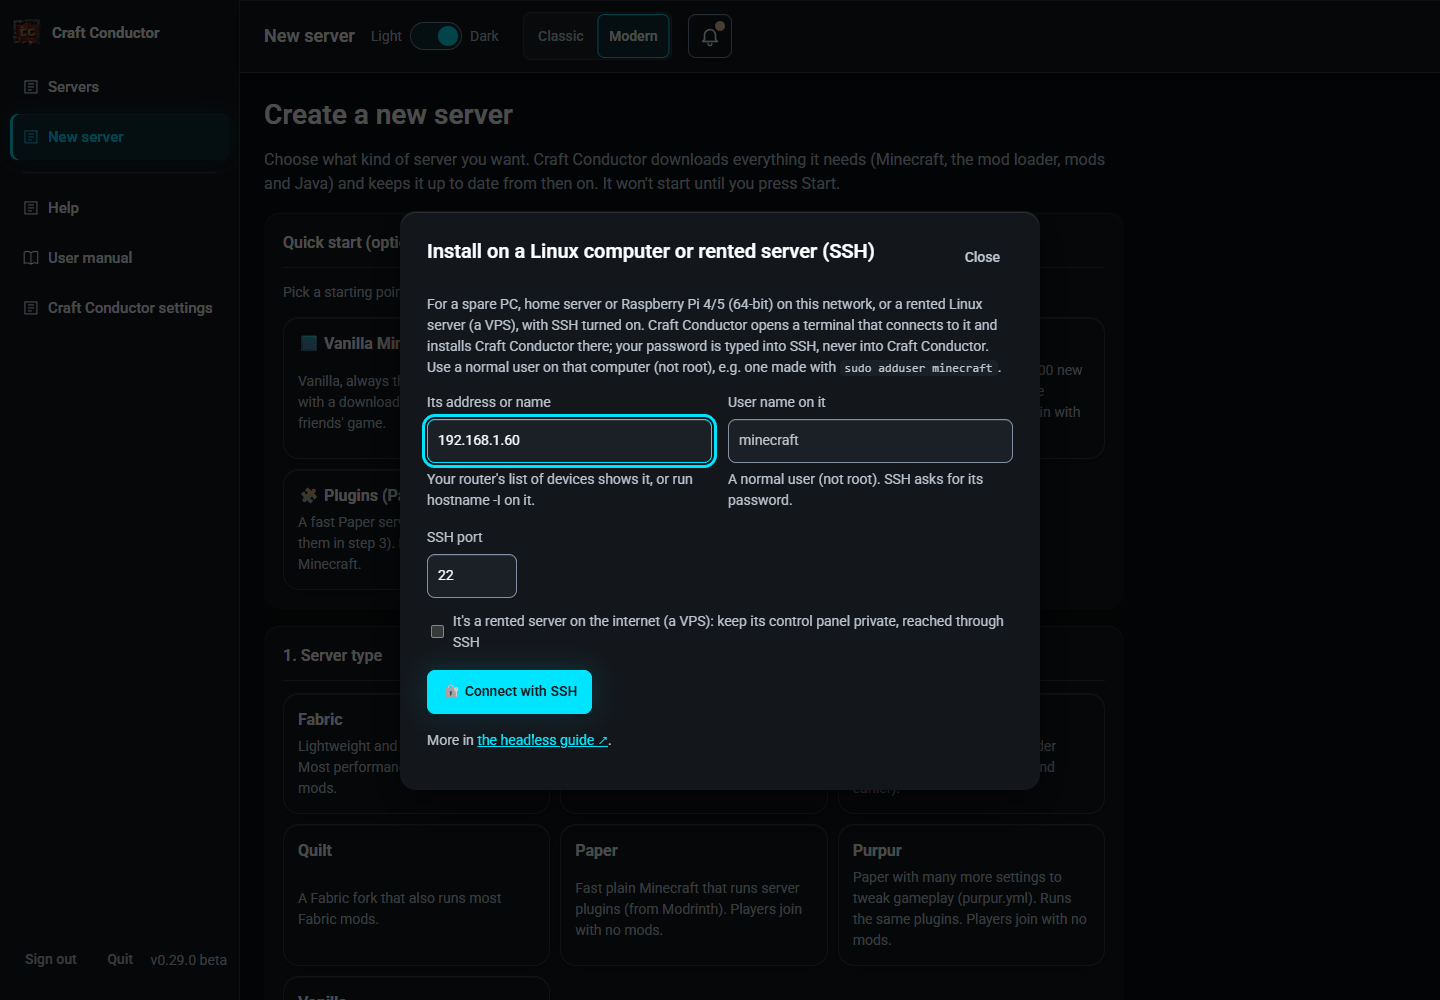Screen dimensions: 1440x1000
Task: Click the "Create a new server" heading
Action: [388, 115]
